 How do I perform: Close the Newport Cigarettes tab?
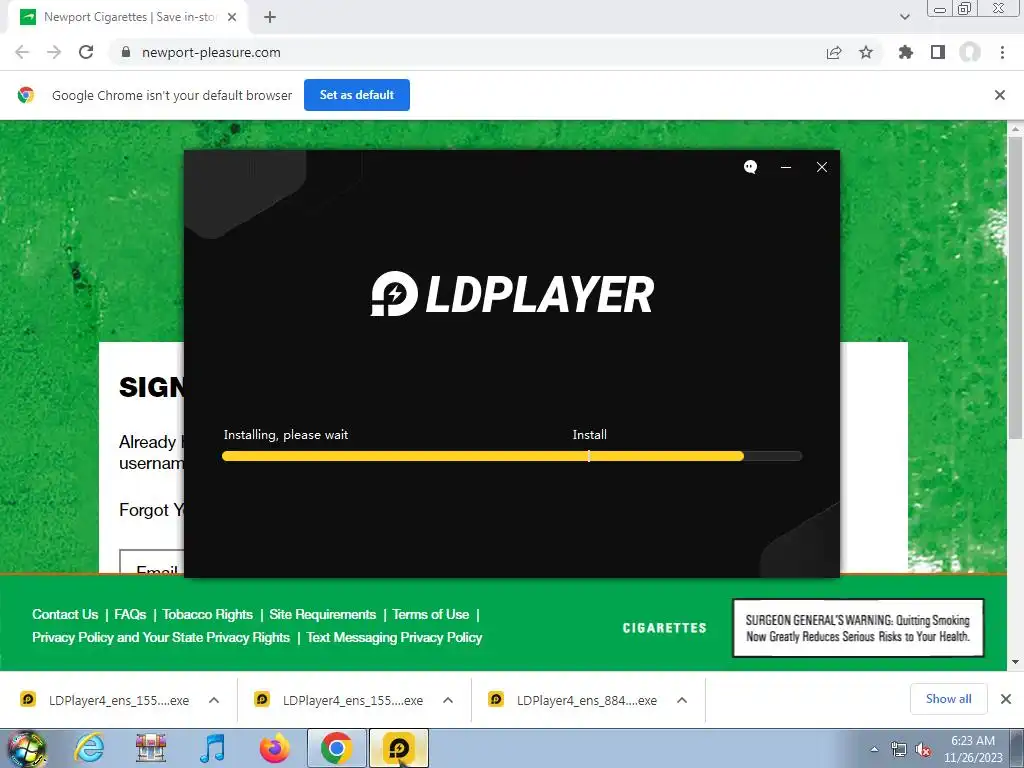tap(232, 17)
